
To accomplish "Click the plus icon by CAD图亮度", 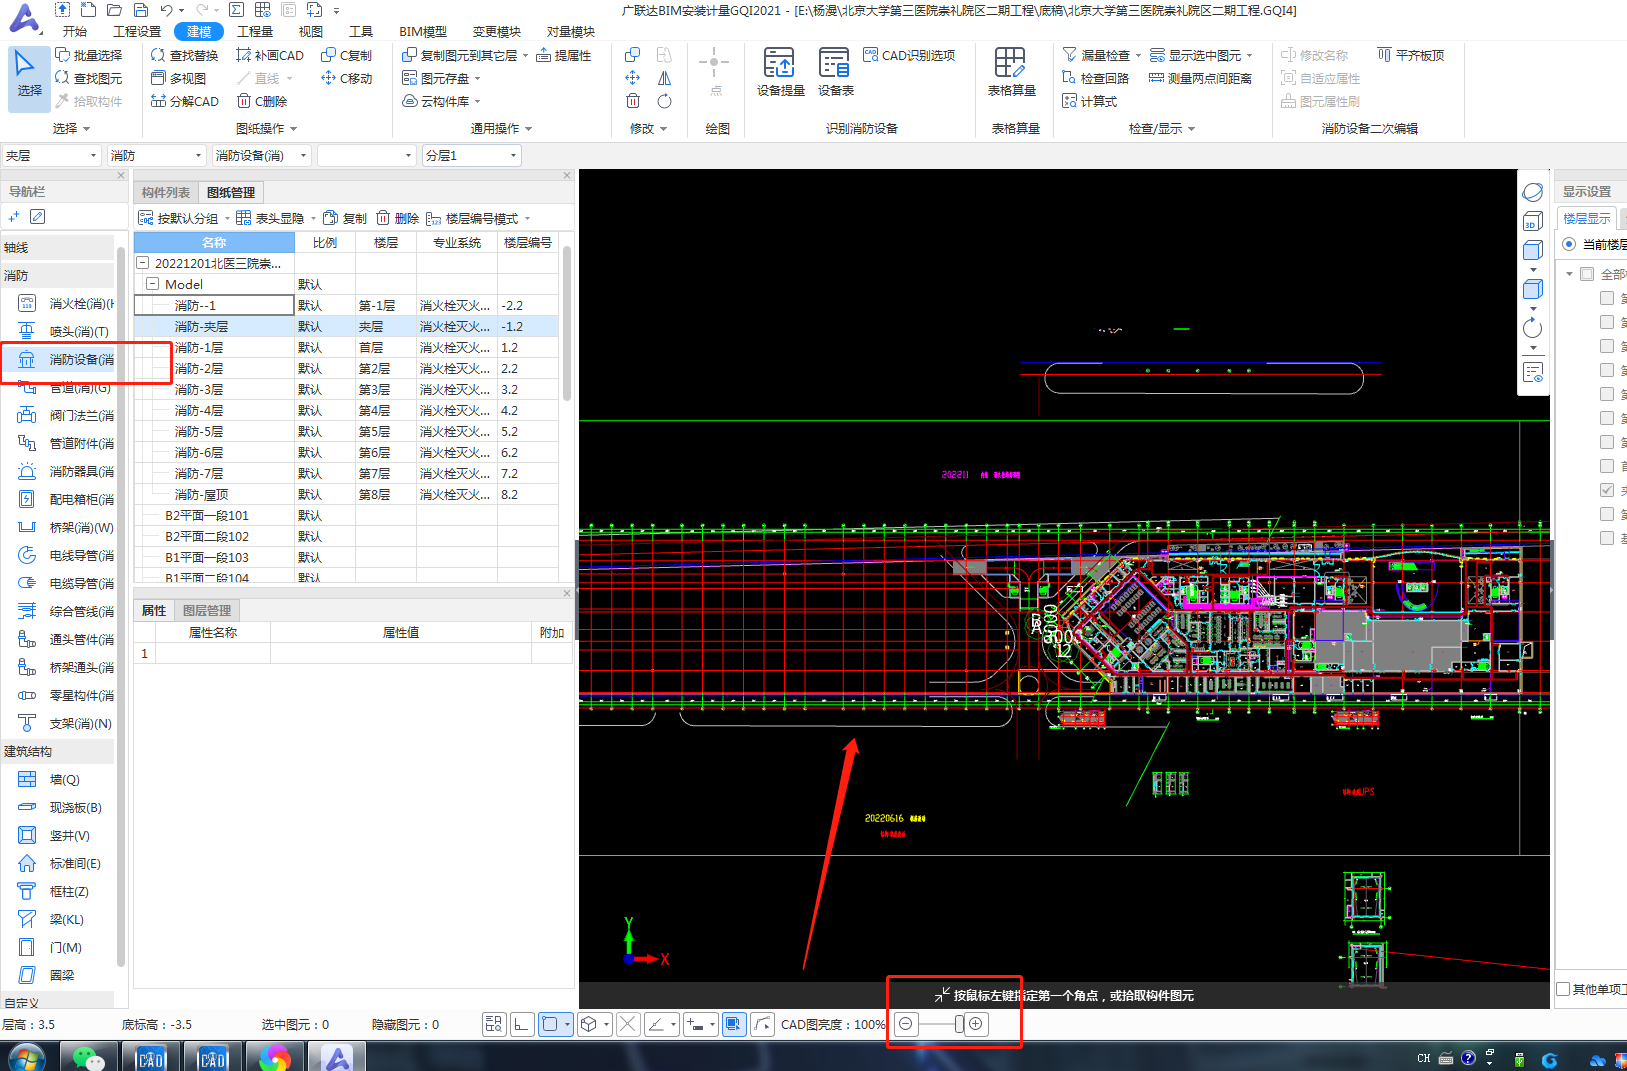I will click(x=976, y=1024).
